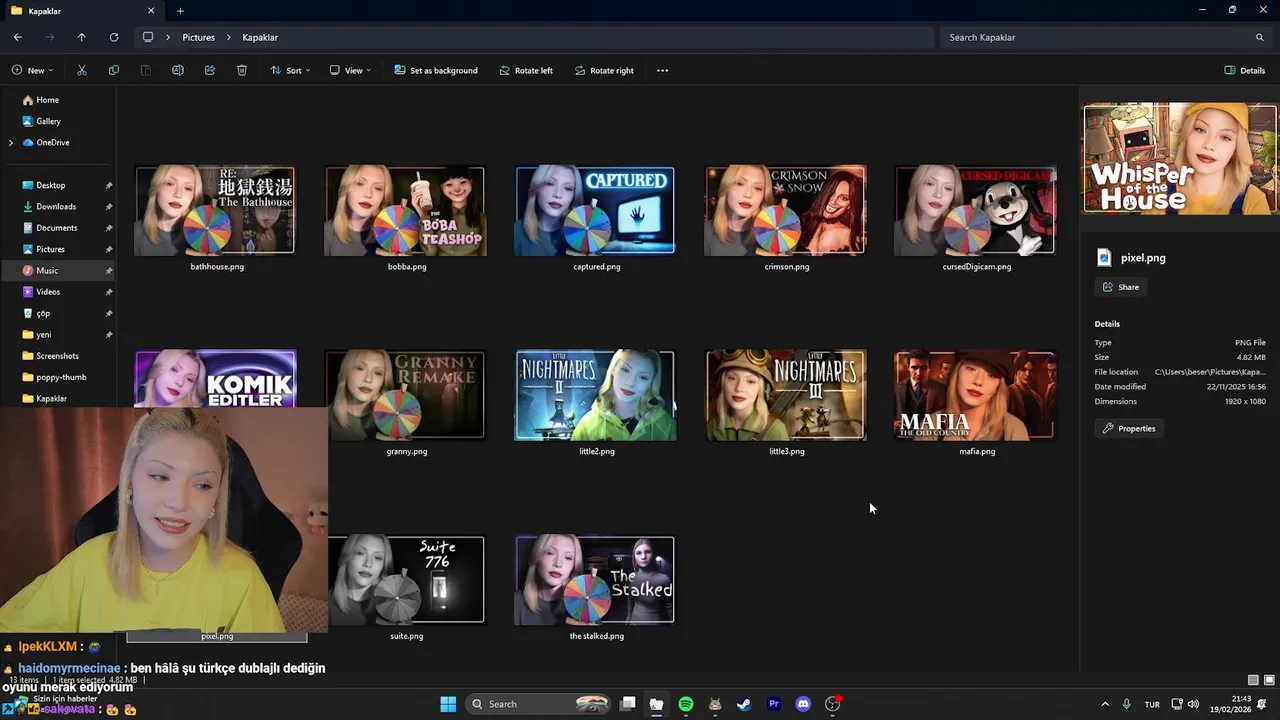Open Steam from the taskbar
This screenshot has width=1280, height=720.
[x=744, y=704]
